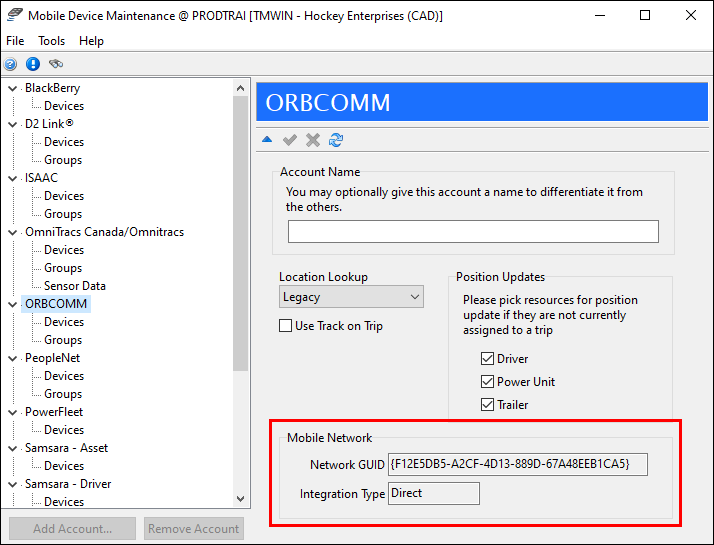The image size is (714, 545).
Task: Click the grey checkmark save icon
Action: (x=290, y=140)
